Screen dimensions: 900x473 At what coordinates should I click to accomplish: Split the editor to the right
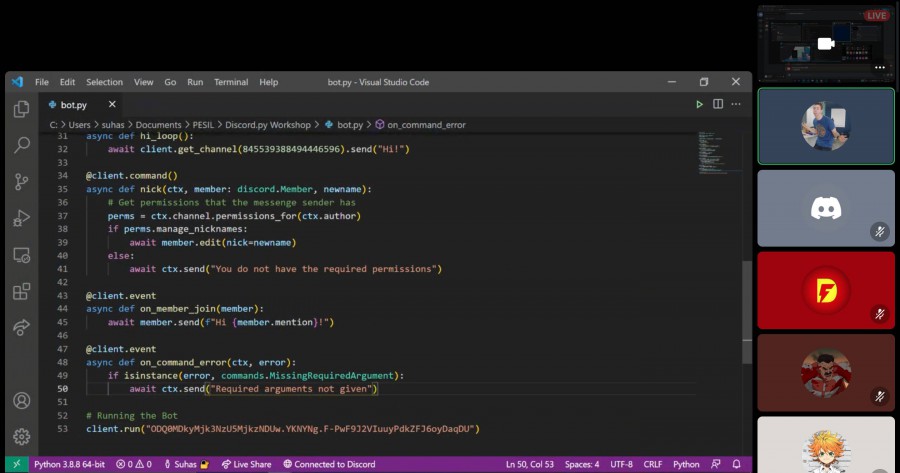pyautogui.click(x=717, y=104)
